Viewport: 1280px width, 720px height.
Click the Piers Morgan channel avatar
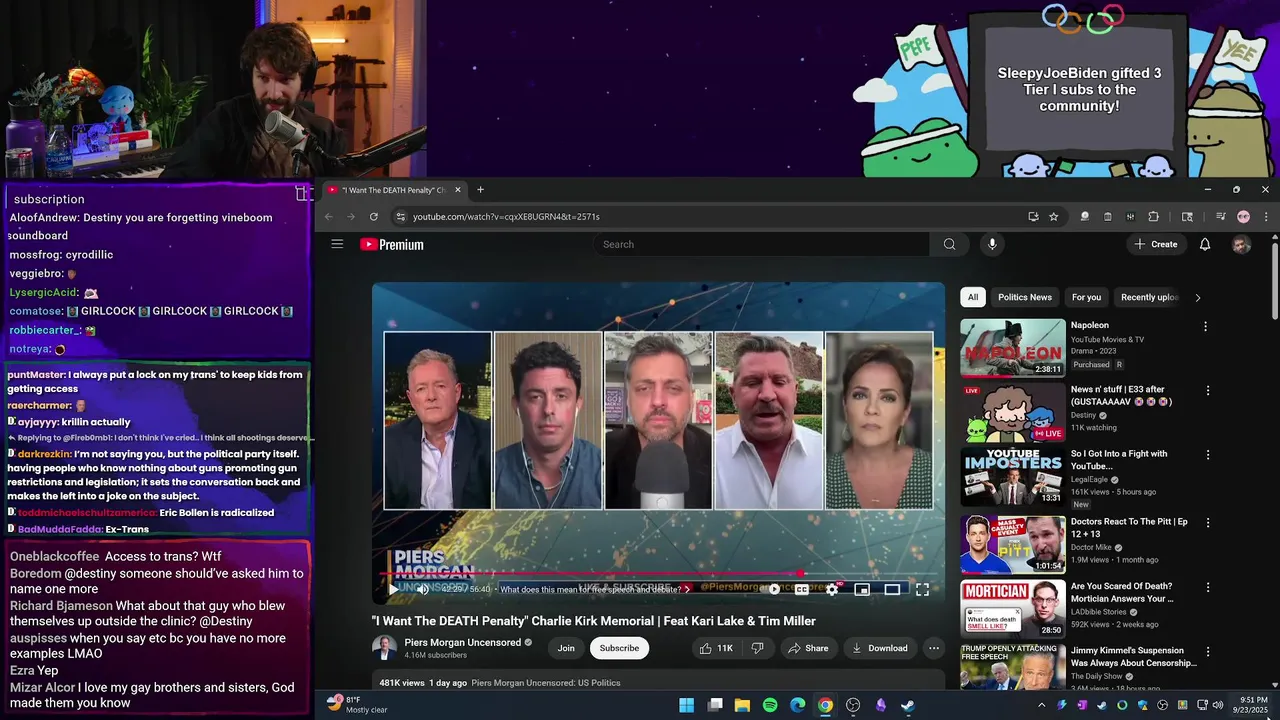tap(384, 648)
